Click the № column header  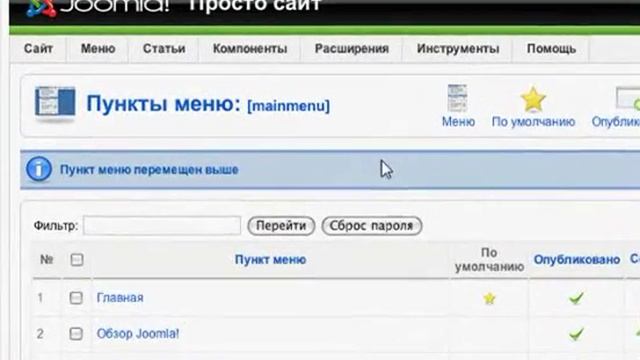point(47,260)
